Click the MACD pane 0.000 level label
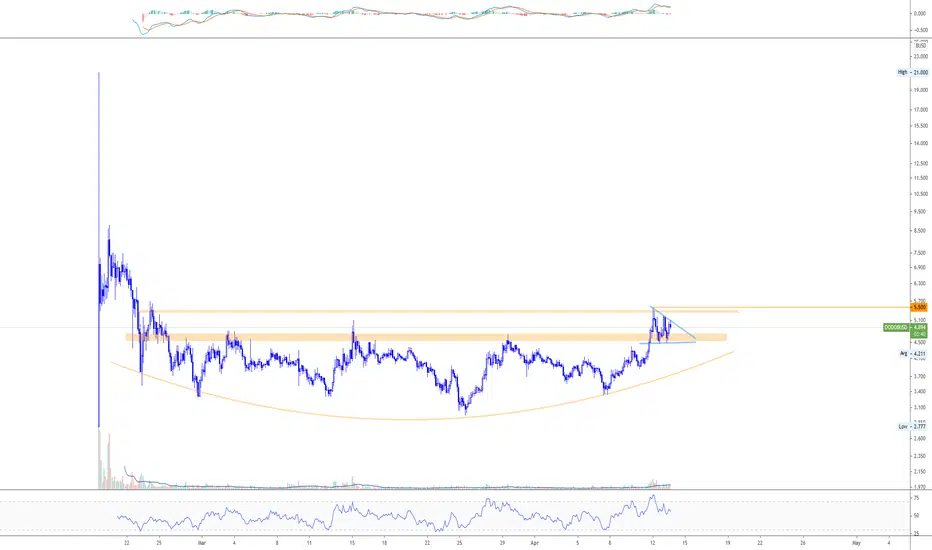Screen dimensions: 932x550 920,13
